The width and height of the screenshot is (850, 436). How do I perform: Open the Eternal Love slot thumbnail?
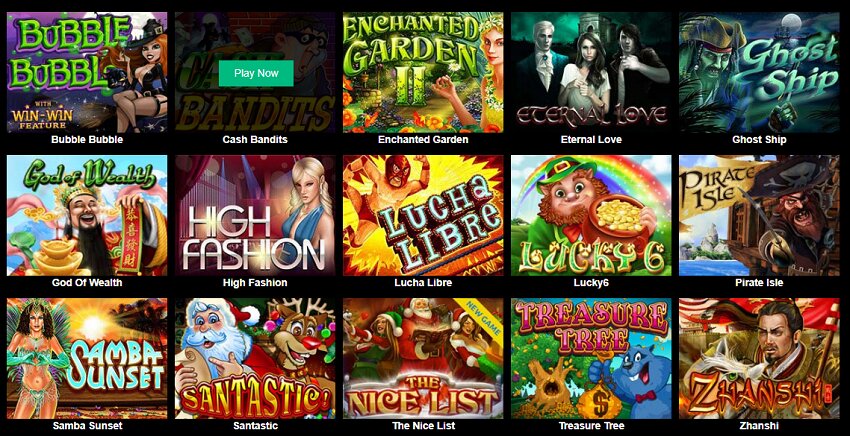tap(591, 72)
